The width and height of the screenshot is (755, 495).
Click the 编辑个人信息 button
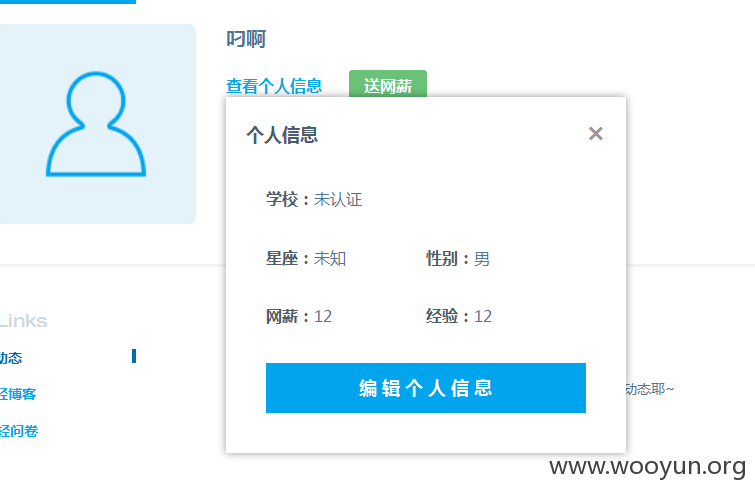pos(426,388)
